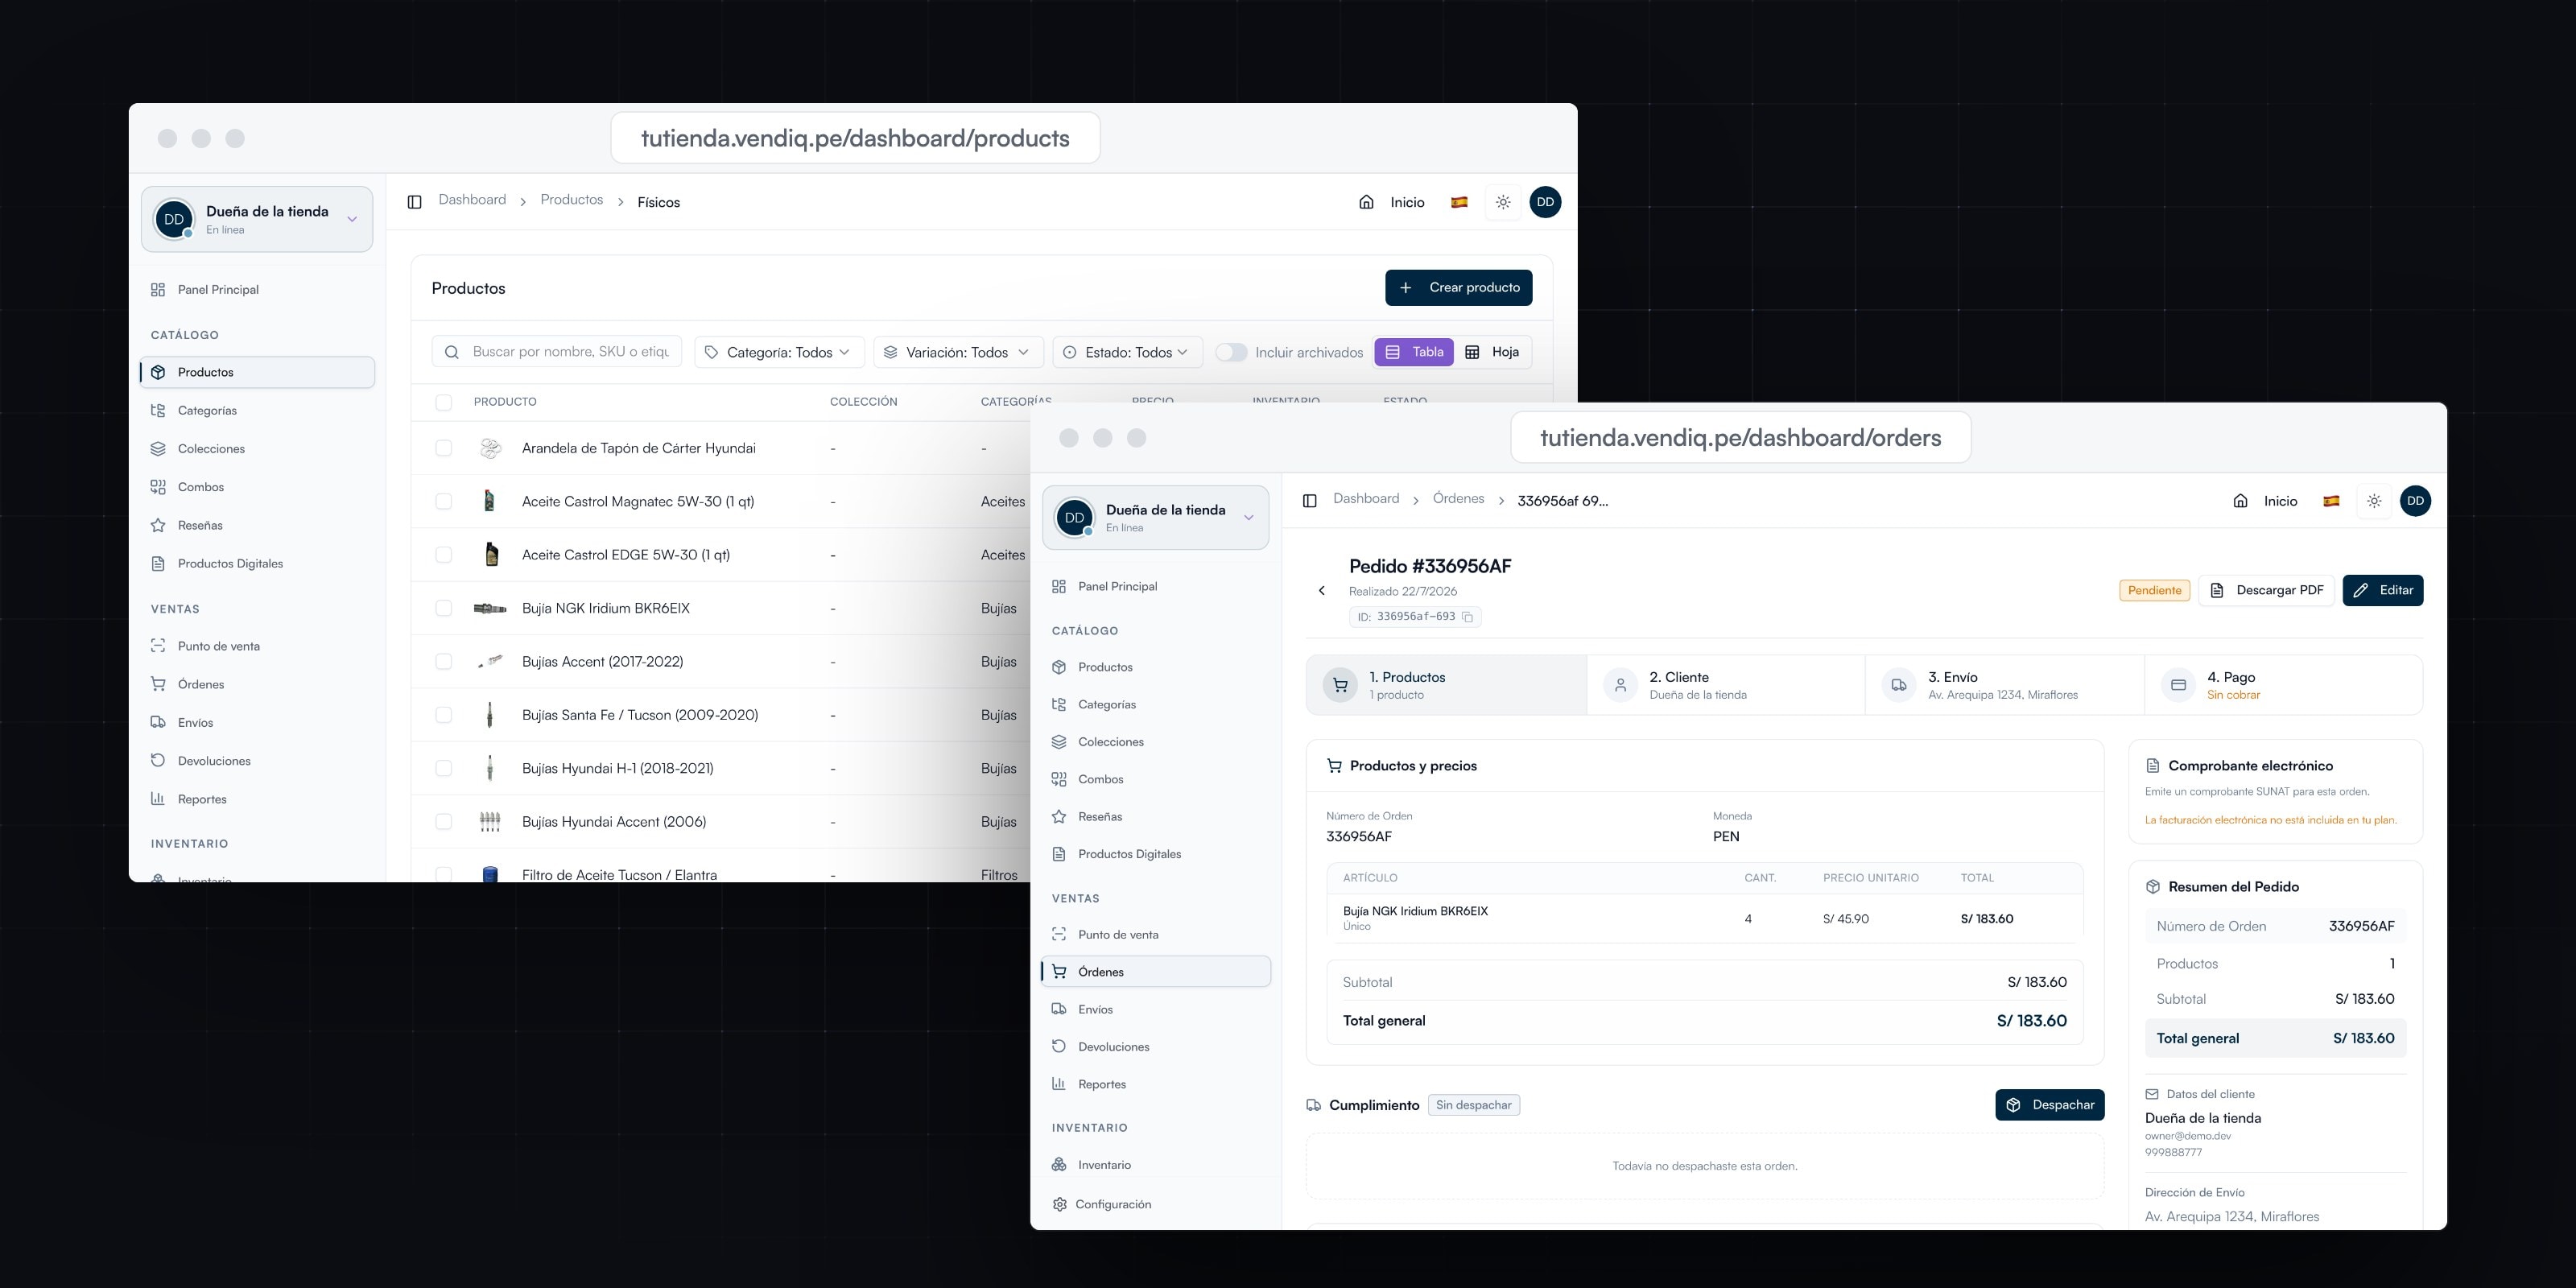2576x1288 pixels.
Task: Copy the order ID 336956af-693
Action: [x=1467, y=617]
